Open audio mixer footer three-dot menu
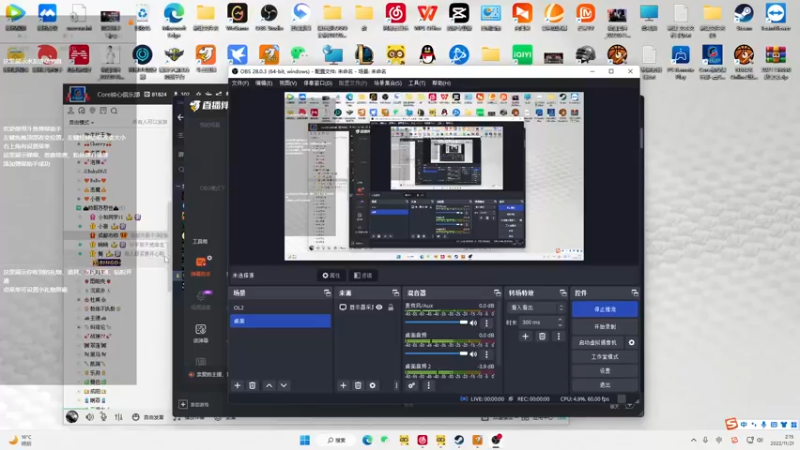 click(x=428, y=385)
